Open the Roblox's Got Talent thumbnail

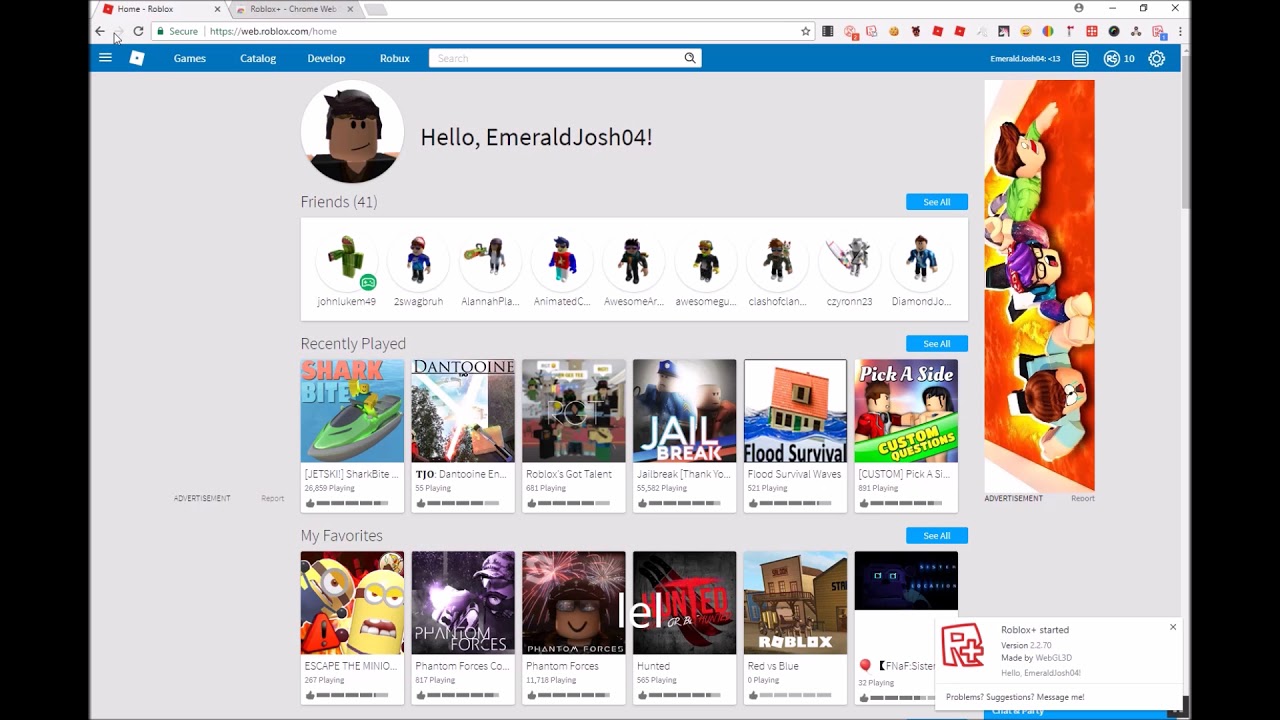point(574,411)
